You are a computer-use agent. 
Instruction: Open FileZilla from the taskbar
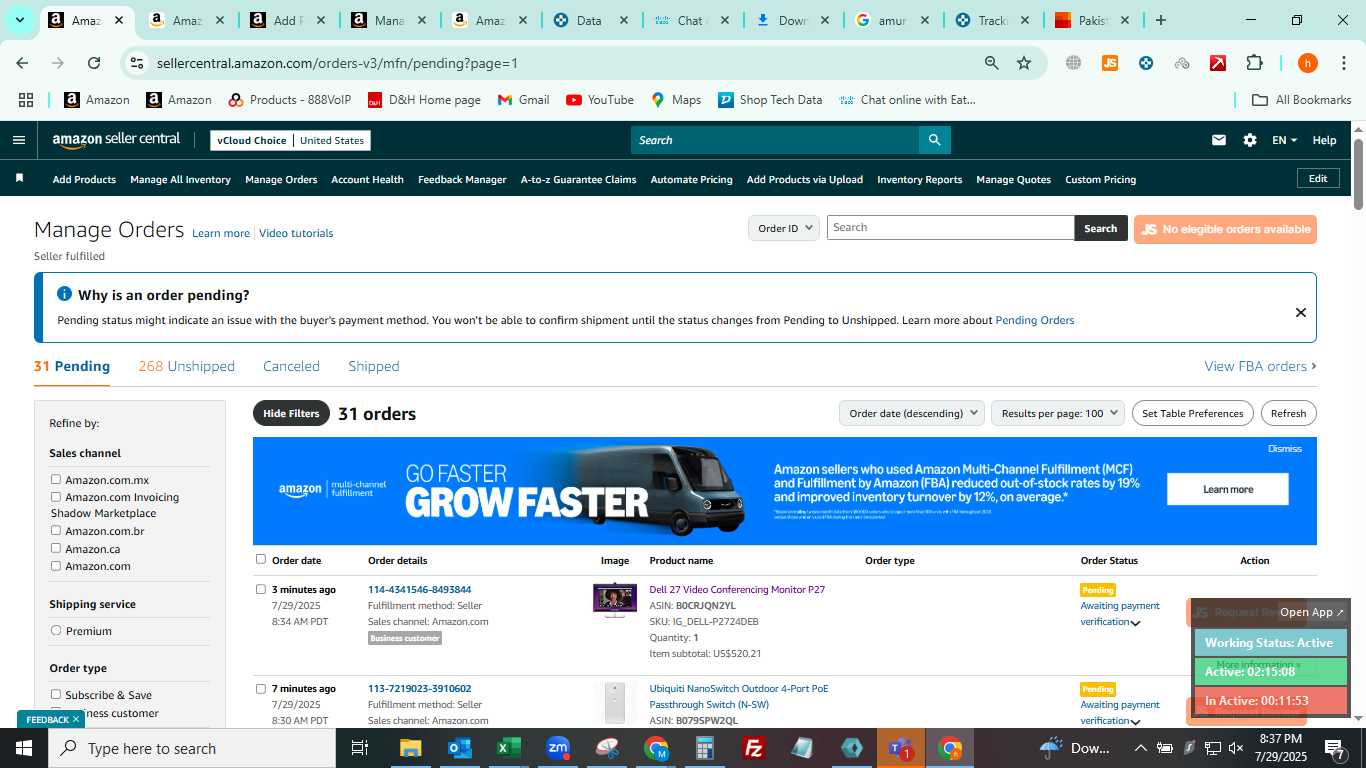pos(754,748)
